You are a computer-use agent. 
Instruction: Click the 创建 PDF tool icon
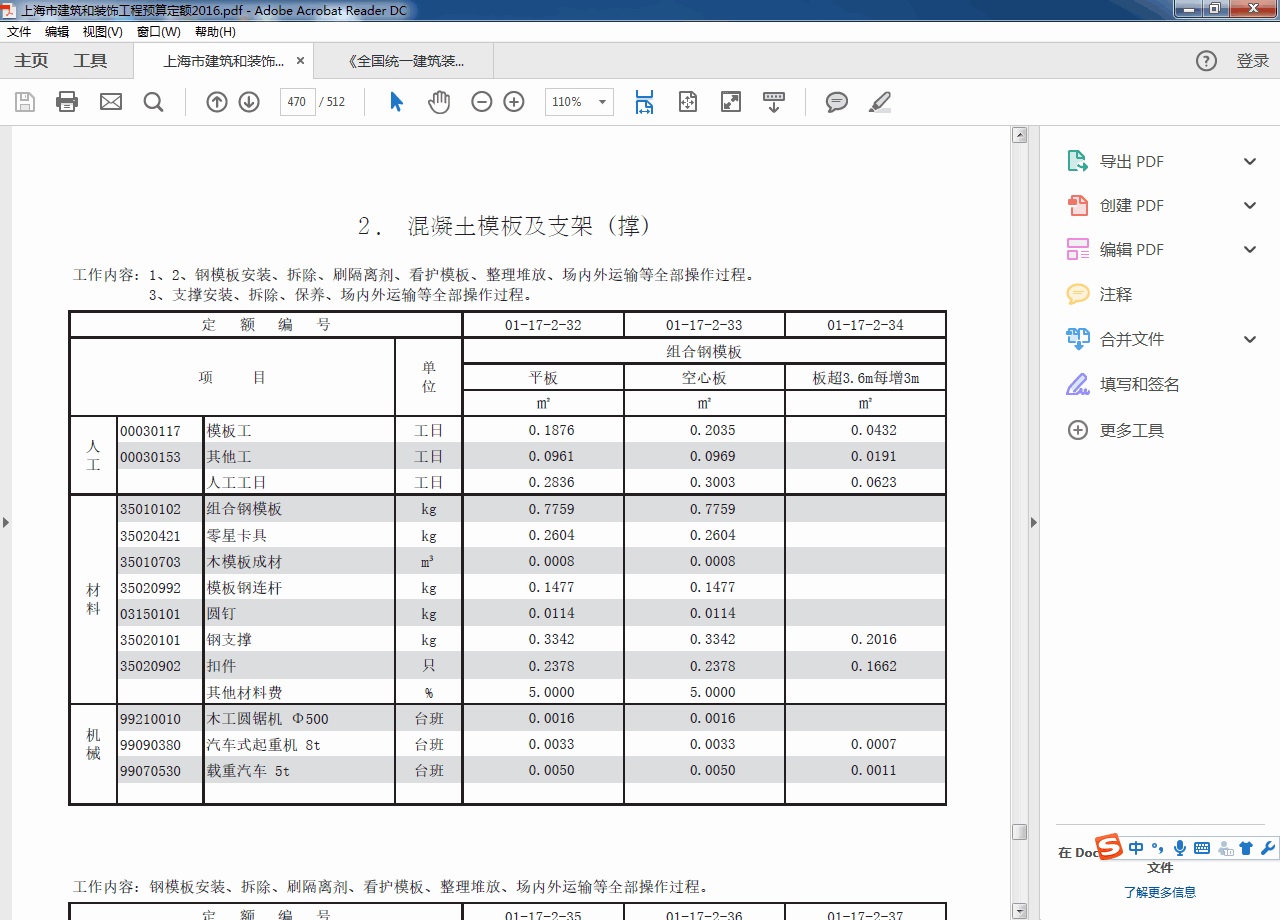coord(1077,205)
